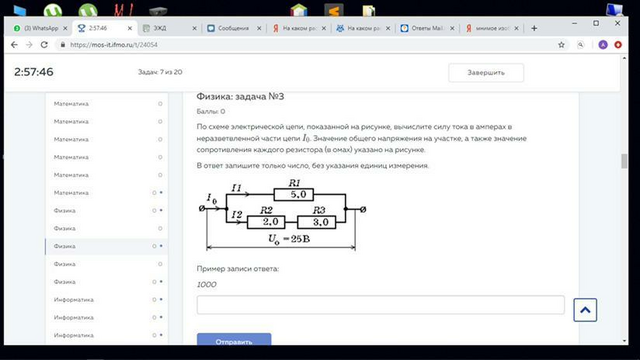Switch to the WhatsApp tab
640x360 pixels.
click(36, 28)
